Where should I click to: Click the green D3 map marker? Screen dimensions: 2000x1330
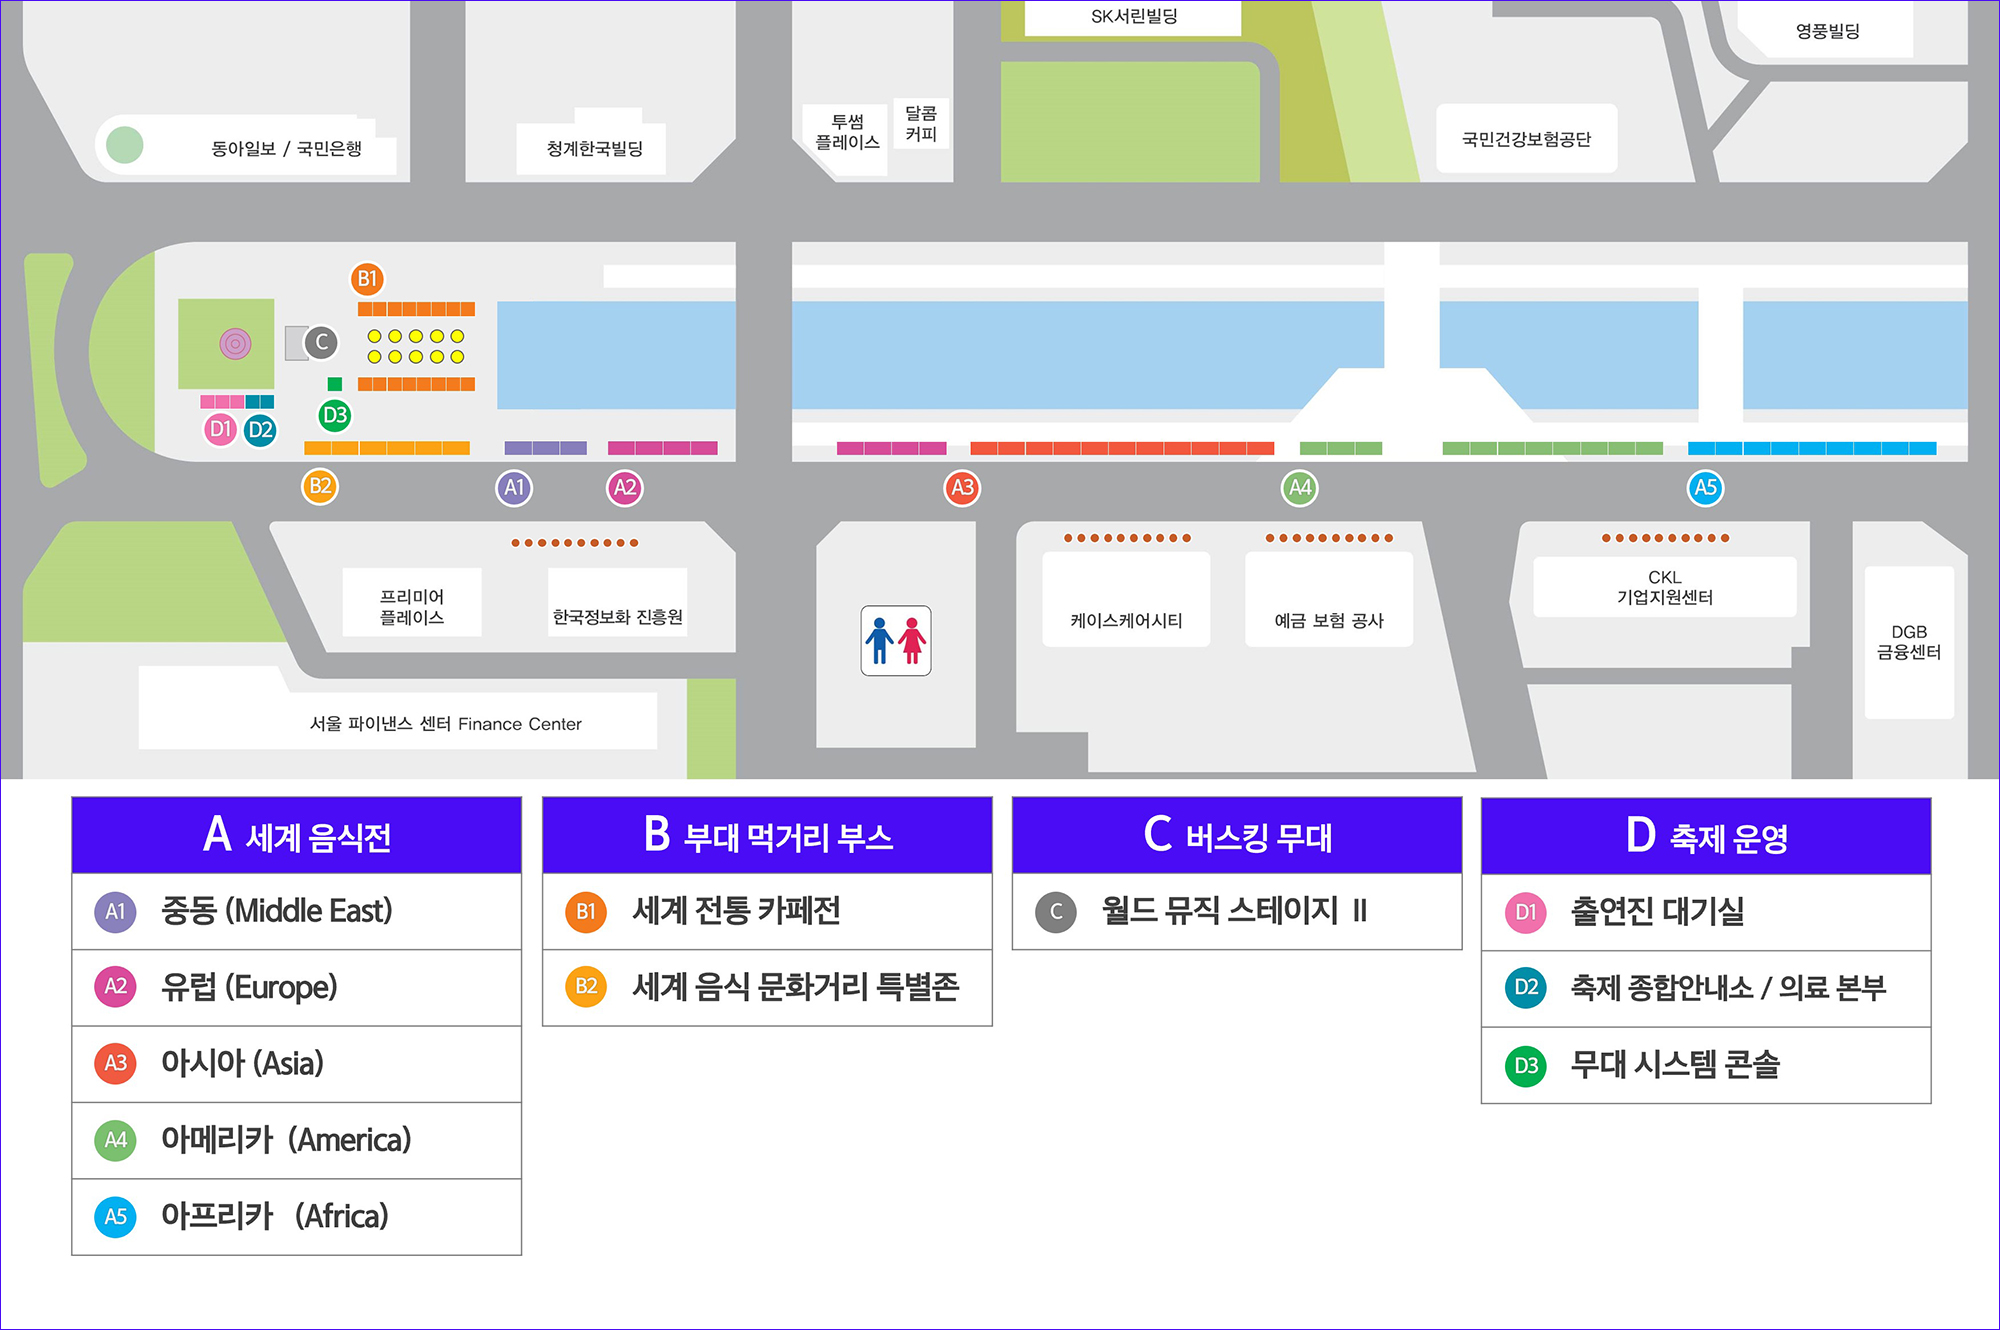[335, 415]
